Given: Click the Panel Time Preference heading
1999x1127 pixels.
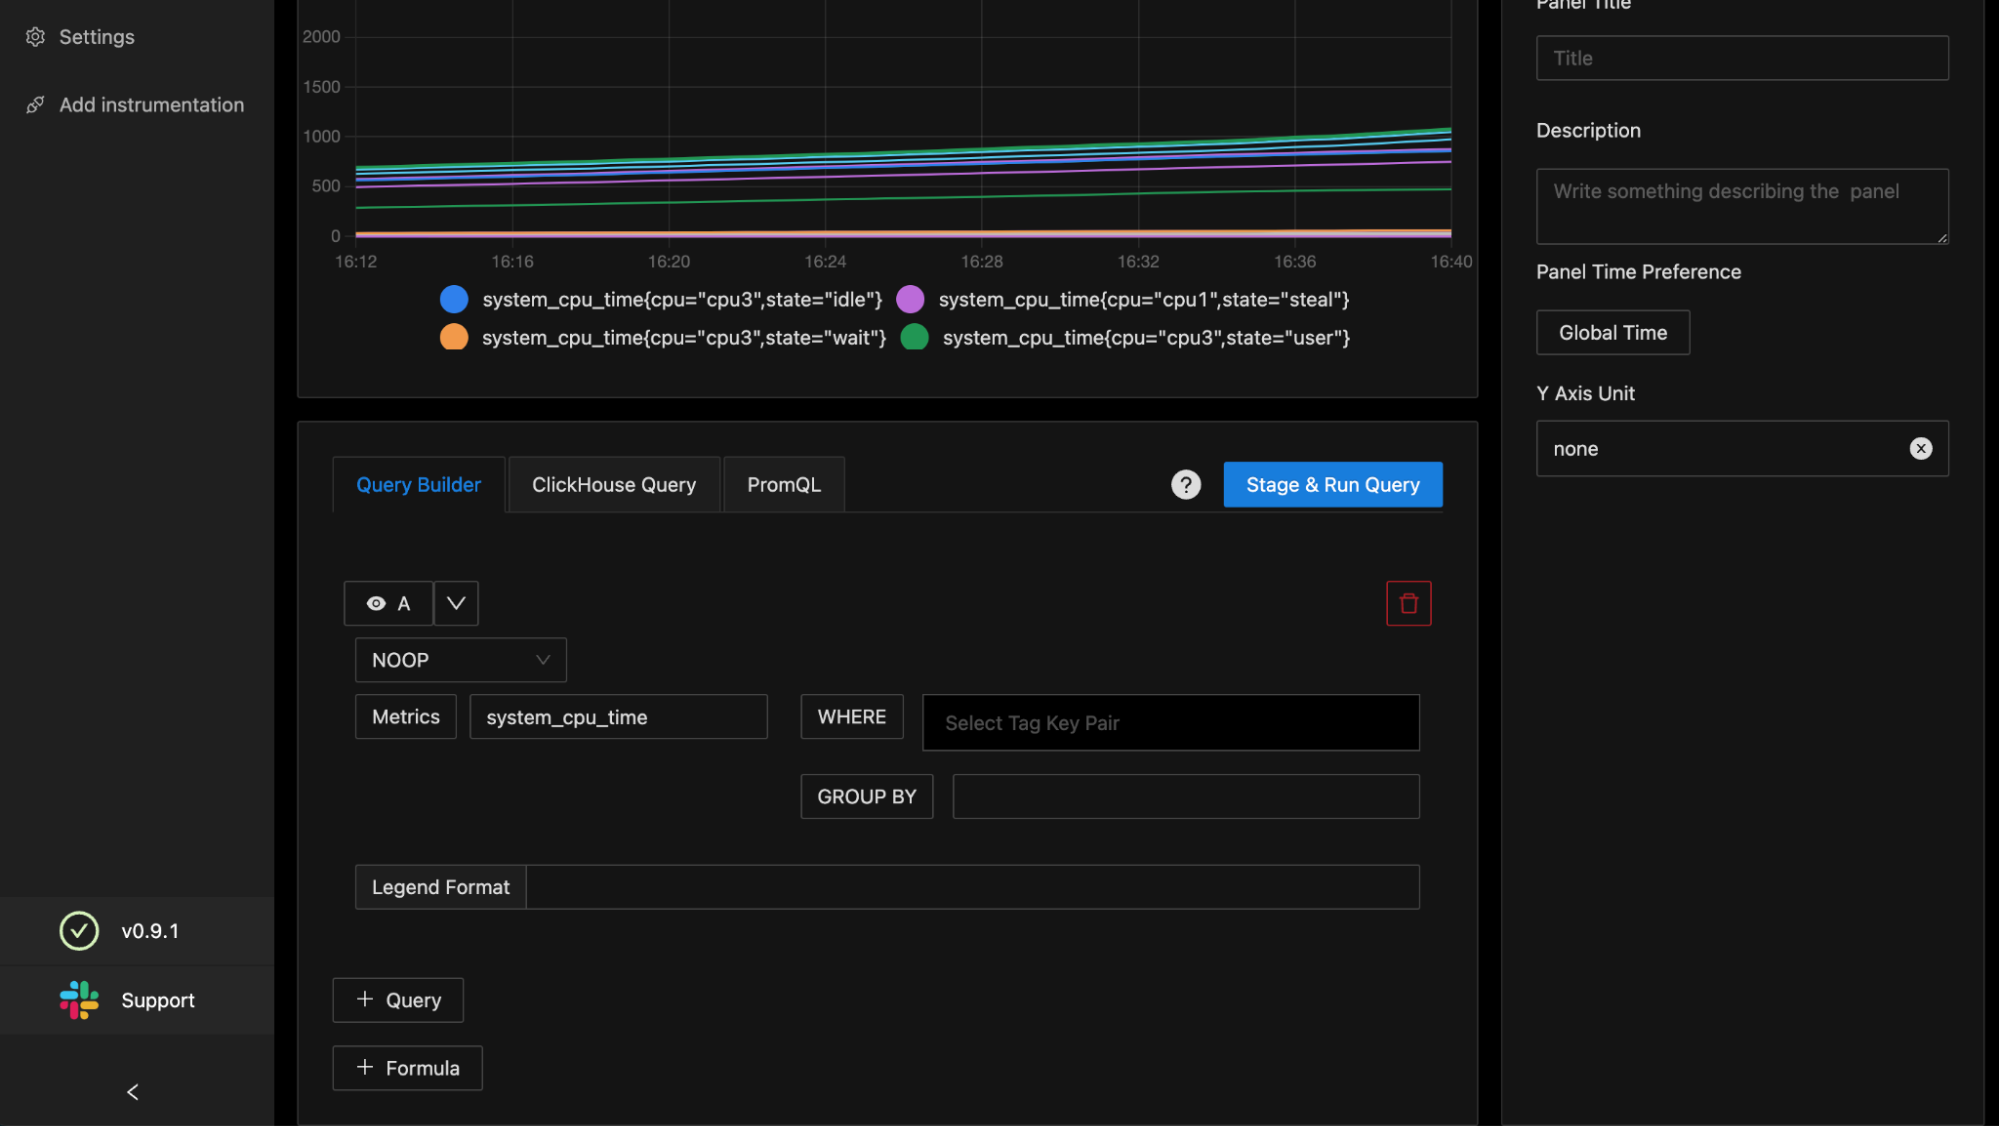Looking at the screenshot, I should (x=1638, y=272).
